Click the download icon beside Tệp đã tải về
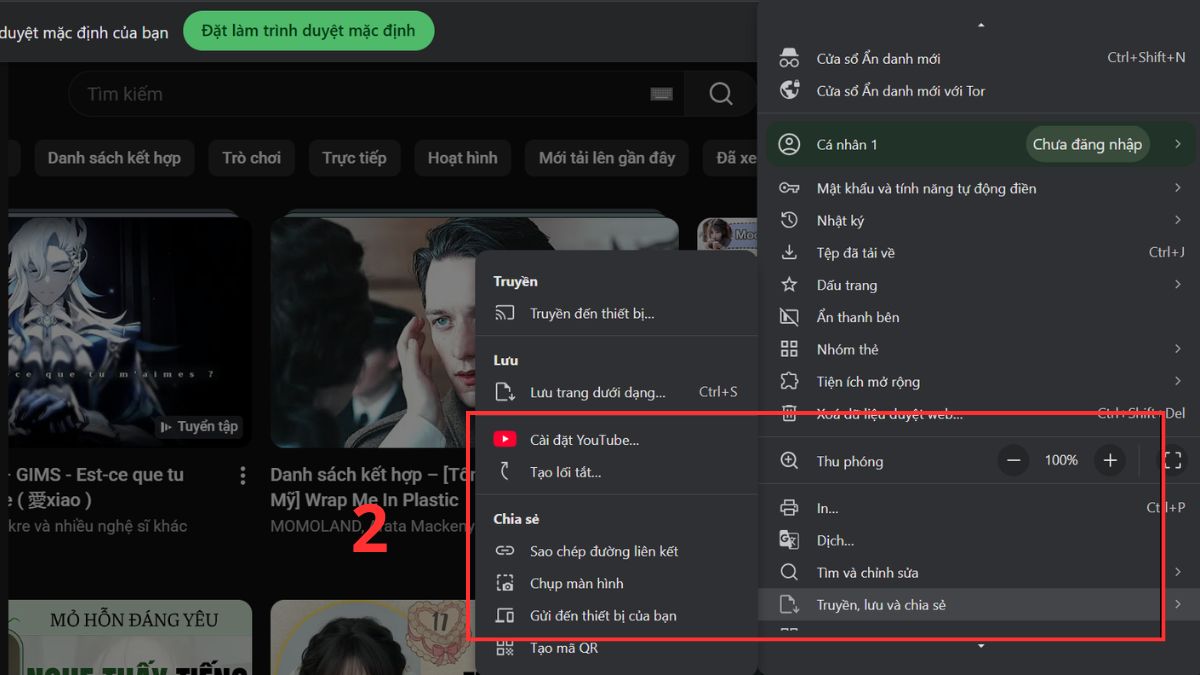1200x675 pixels. (790, 252)
